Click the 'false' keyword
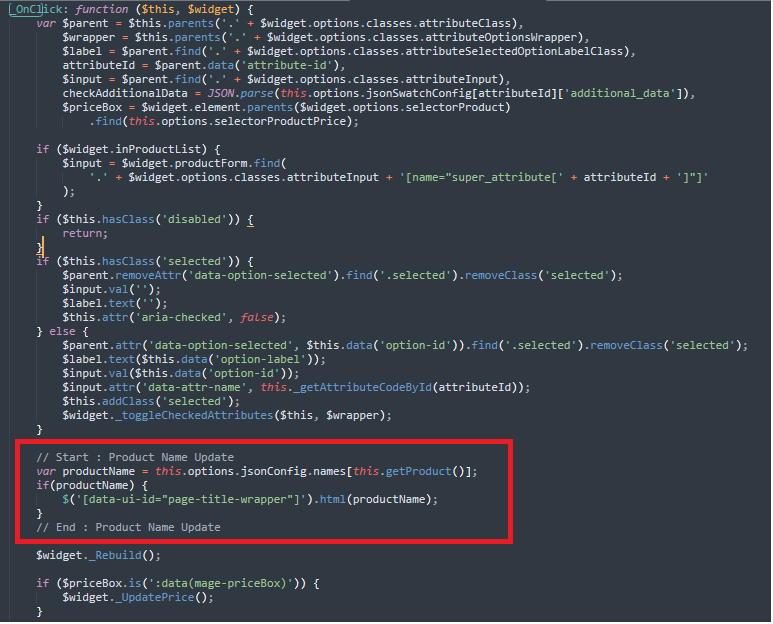 click(256, 317)
